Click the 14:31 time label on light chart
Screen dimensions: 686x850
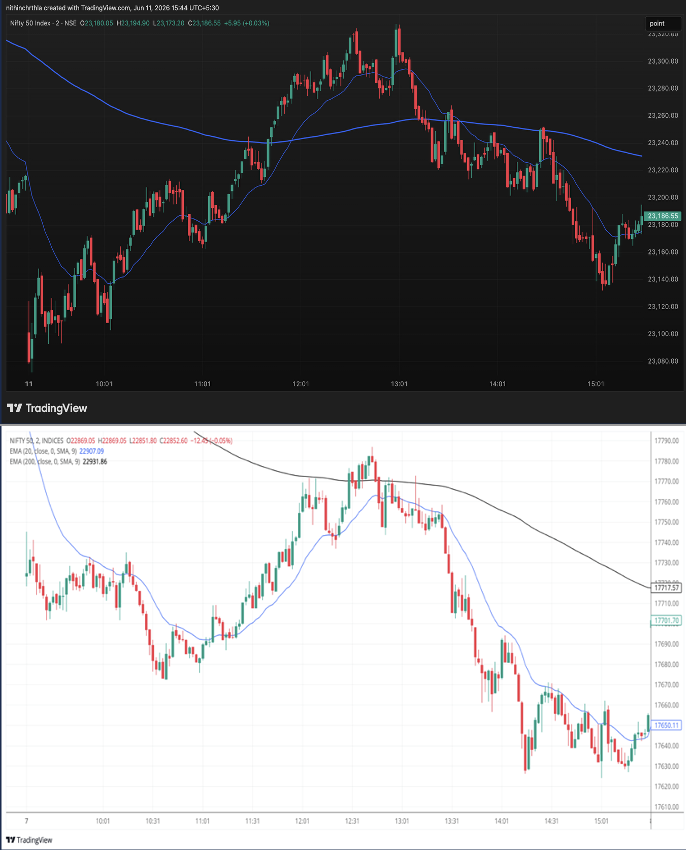coord(551,821)
